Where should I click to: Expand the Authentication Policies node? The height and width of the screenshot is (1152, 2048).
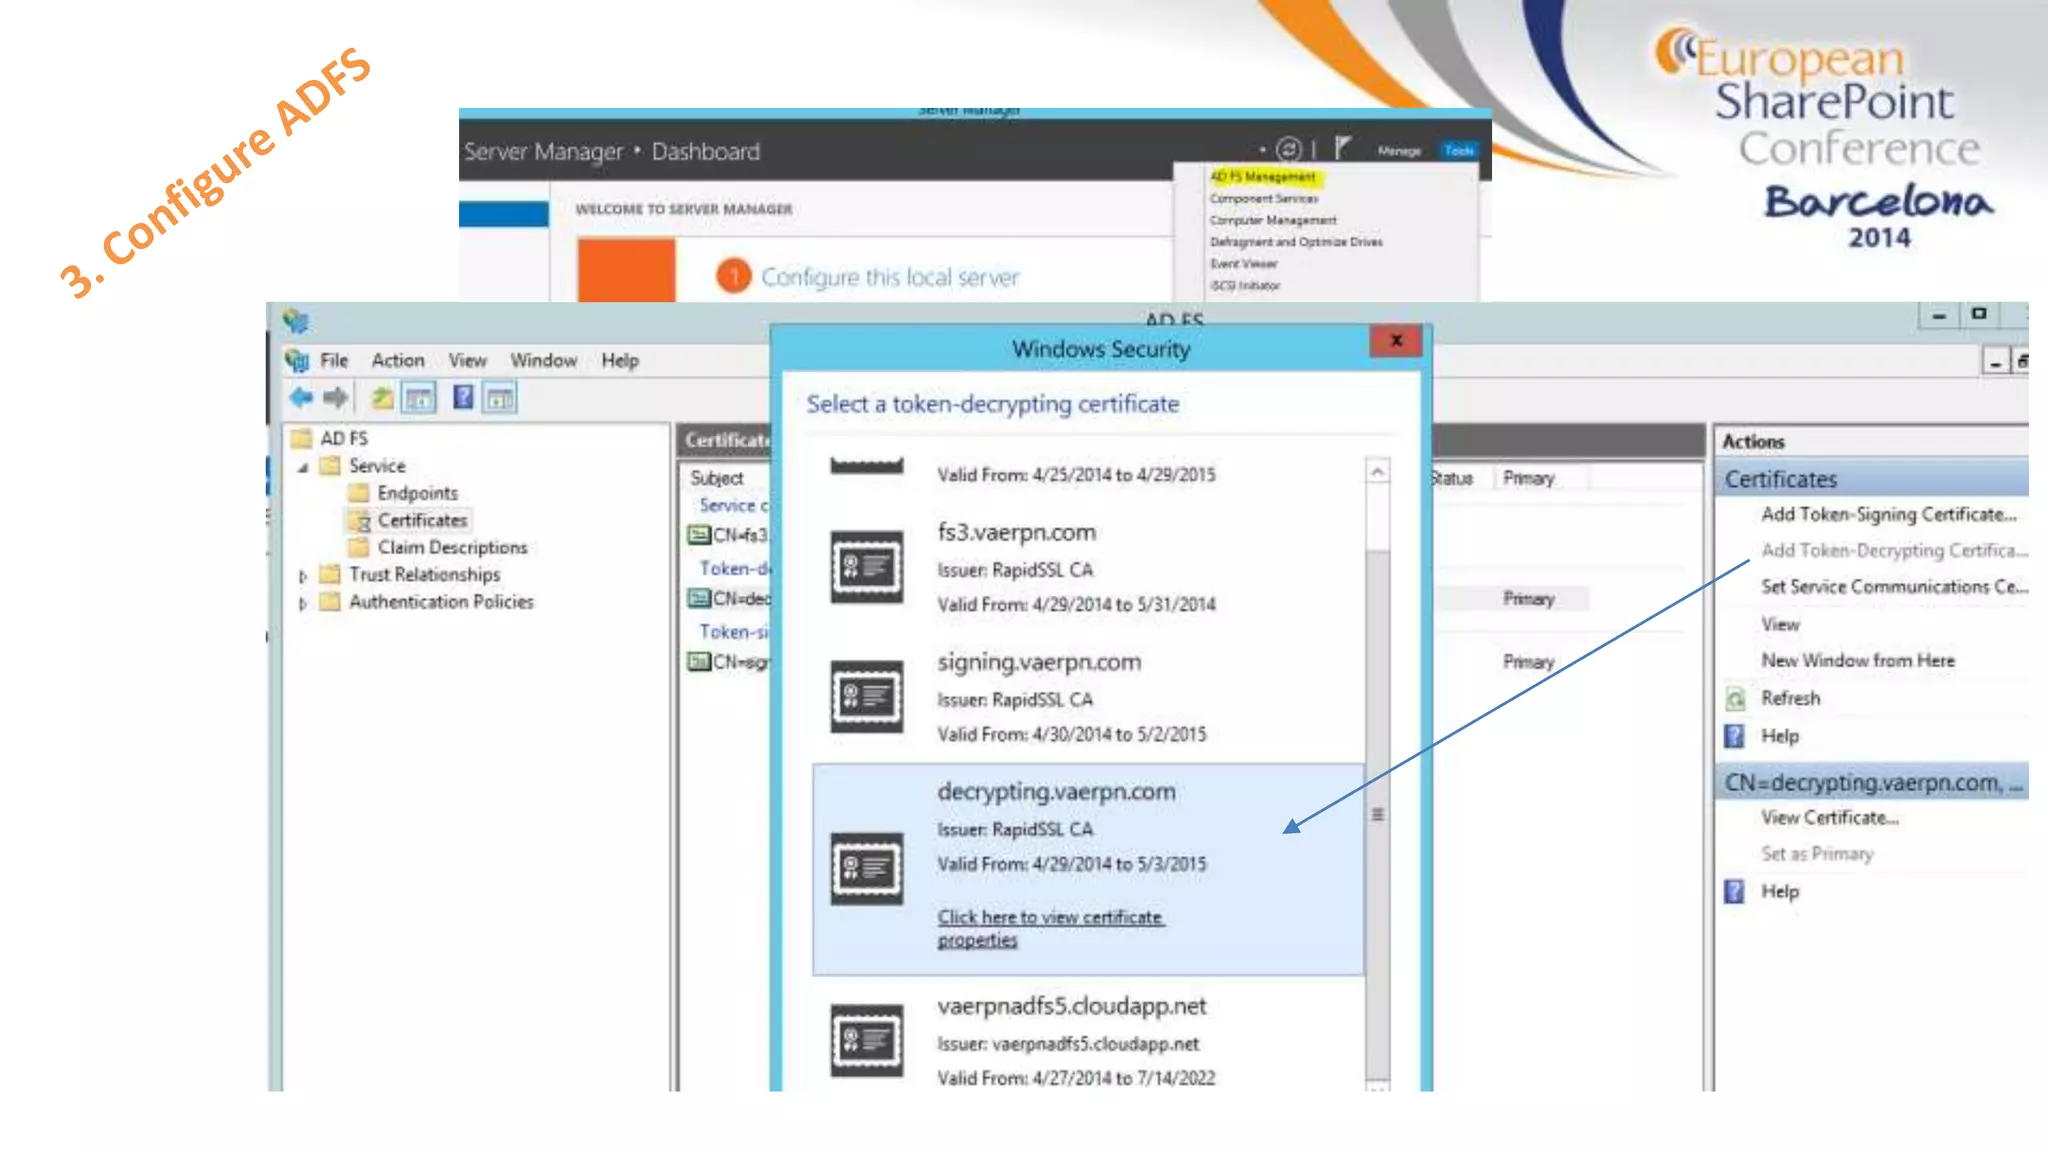coord(303,603)
